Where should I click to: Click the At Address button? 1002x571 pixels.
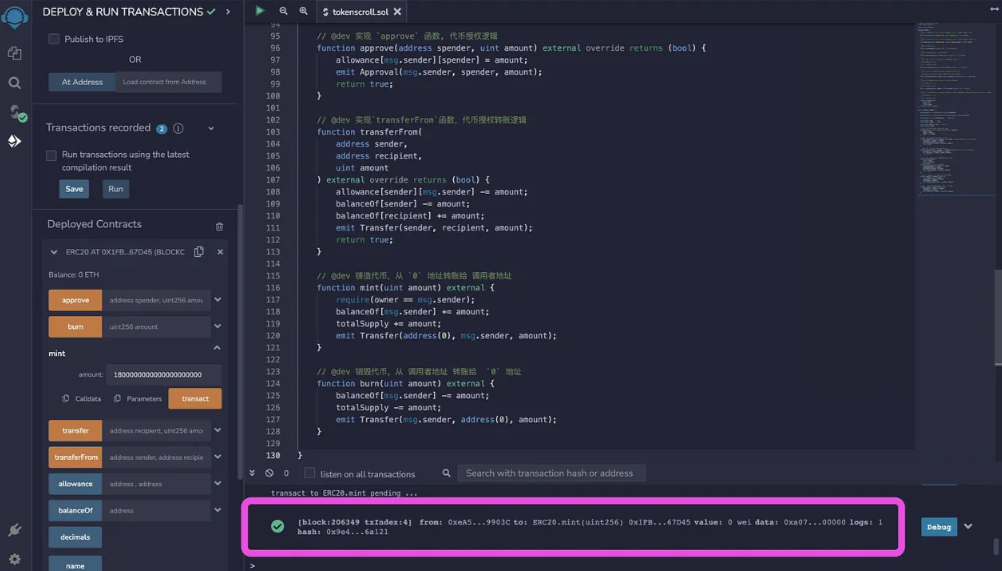pyautogui.click(x=82, y=82)
